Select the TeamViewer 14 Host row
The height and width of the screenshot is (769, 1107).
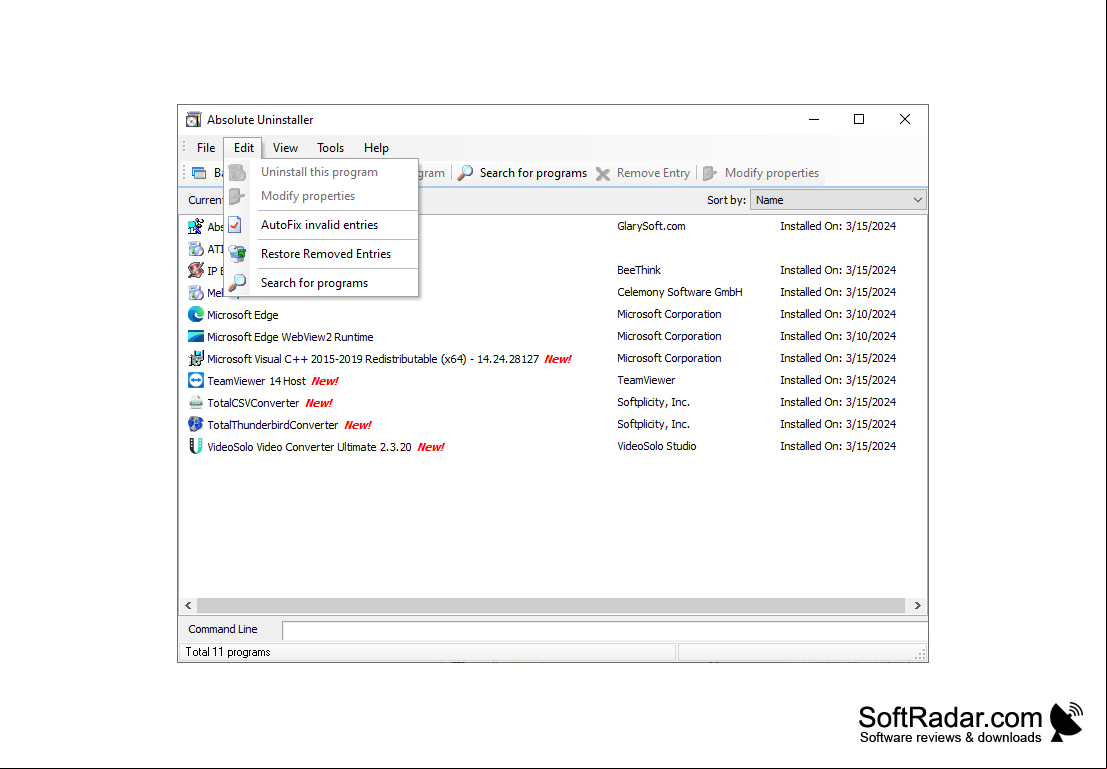click(553, 381)
